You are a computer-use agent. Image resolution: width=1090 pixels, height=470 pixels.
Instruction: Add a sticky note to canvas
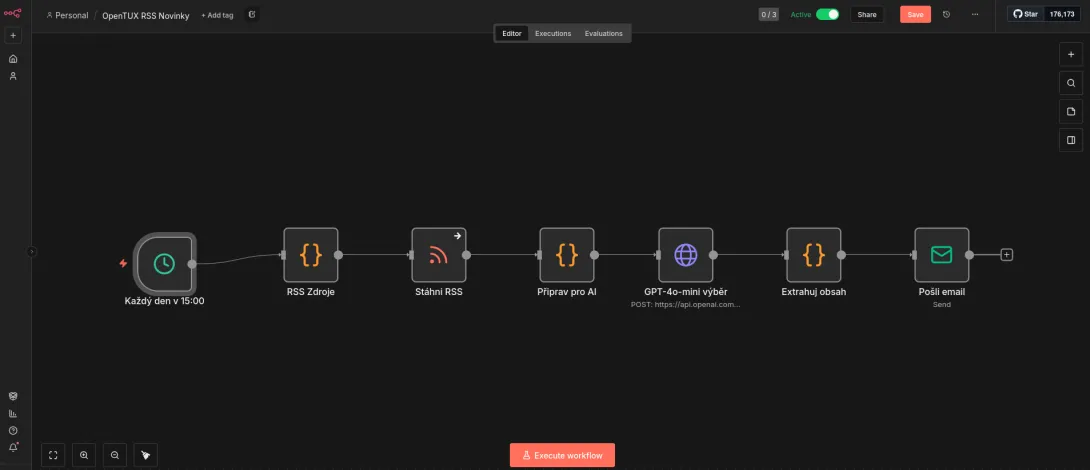tap(1071, 111)
